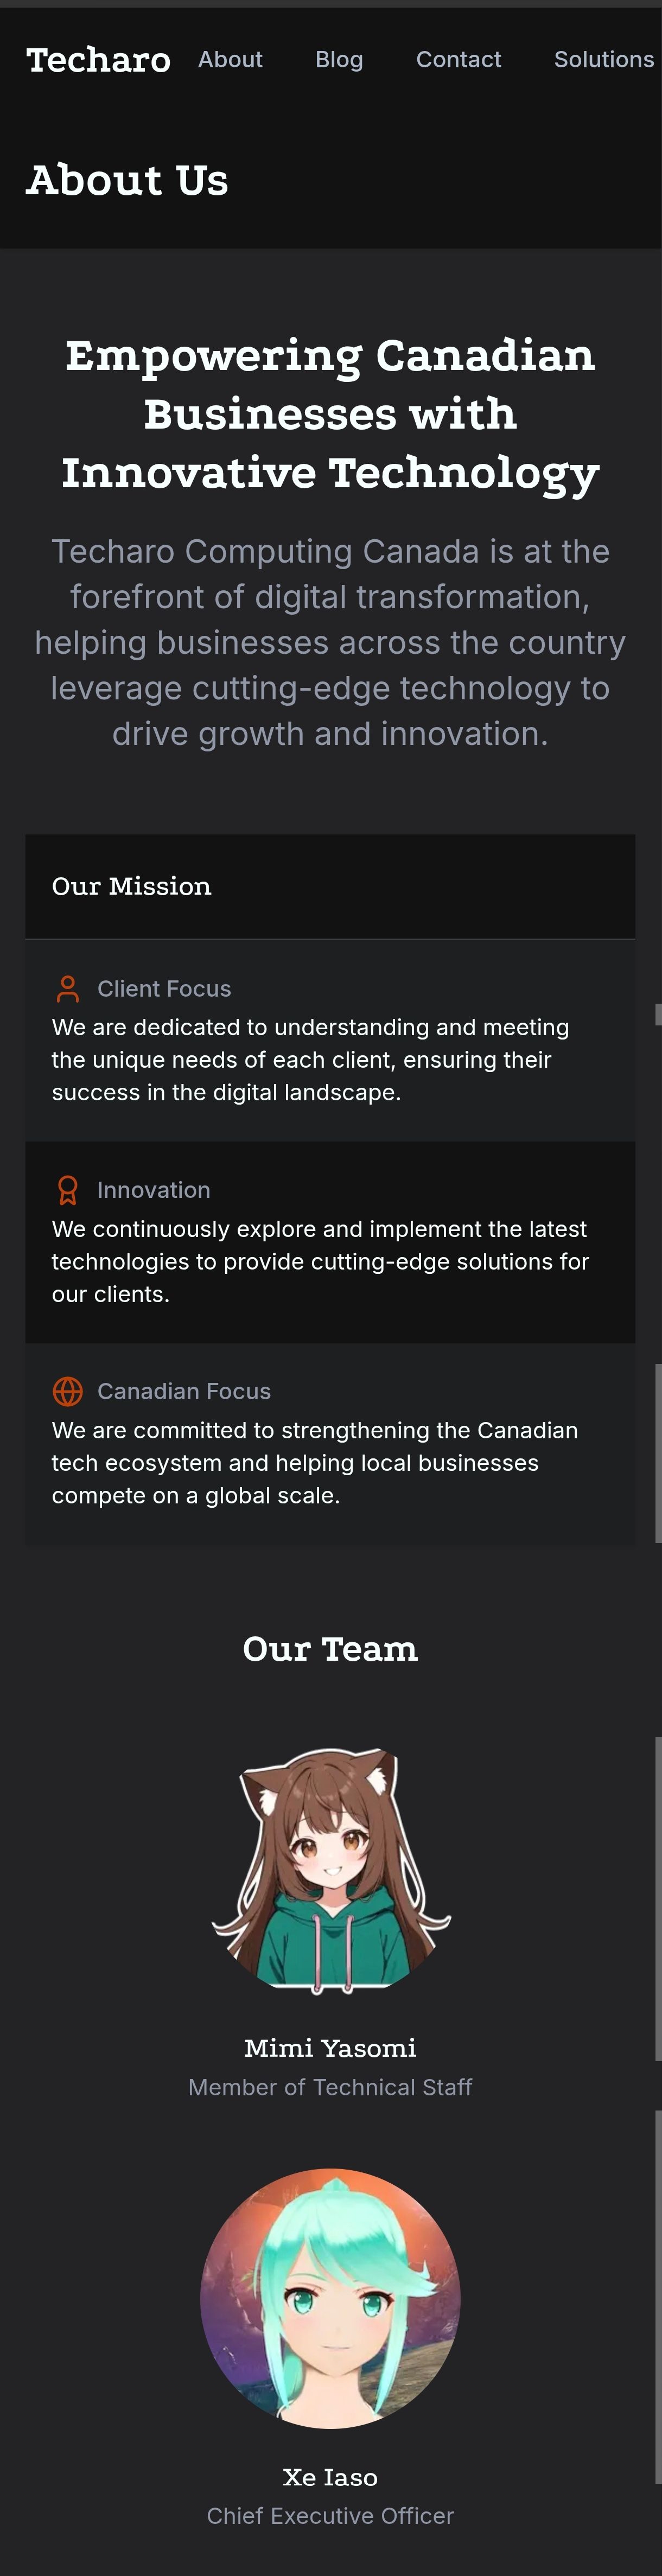662x2576 pixels.
Task: Open the Contact nav link
Action: 458,60
